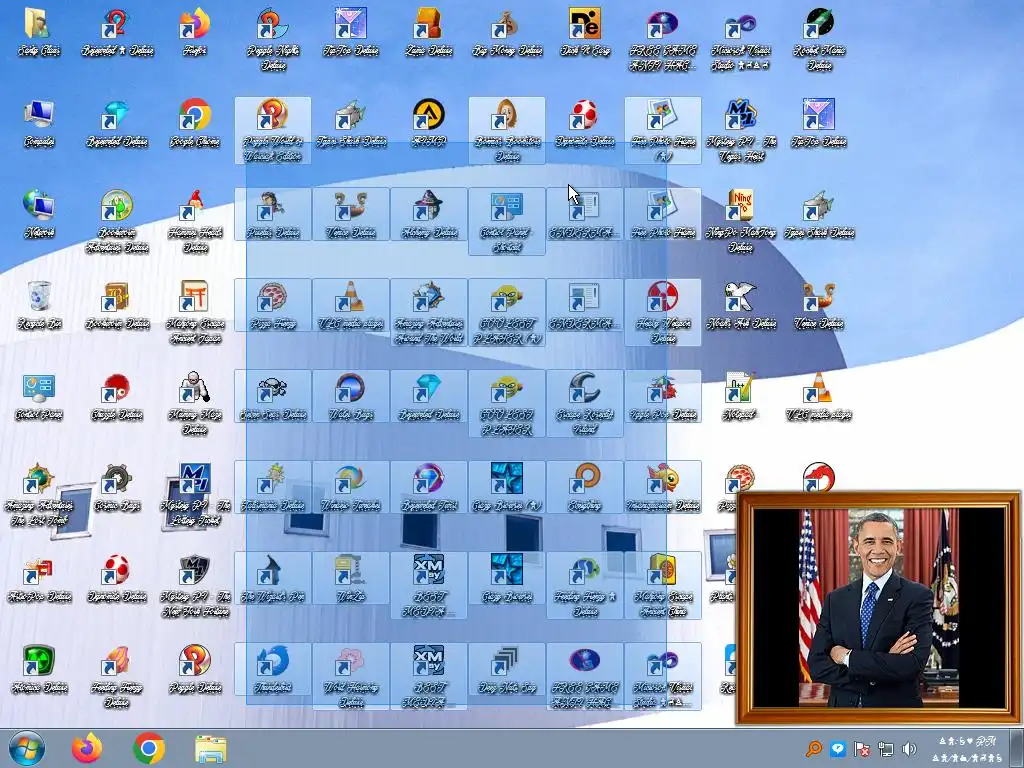Select the Bejeweled Twist shortcut
Image resolution: width=1024 pixels, height=768 pixels.
click(429, 487)
